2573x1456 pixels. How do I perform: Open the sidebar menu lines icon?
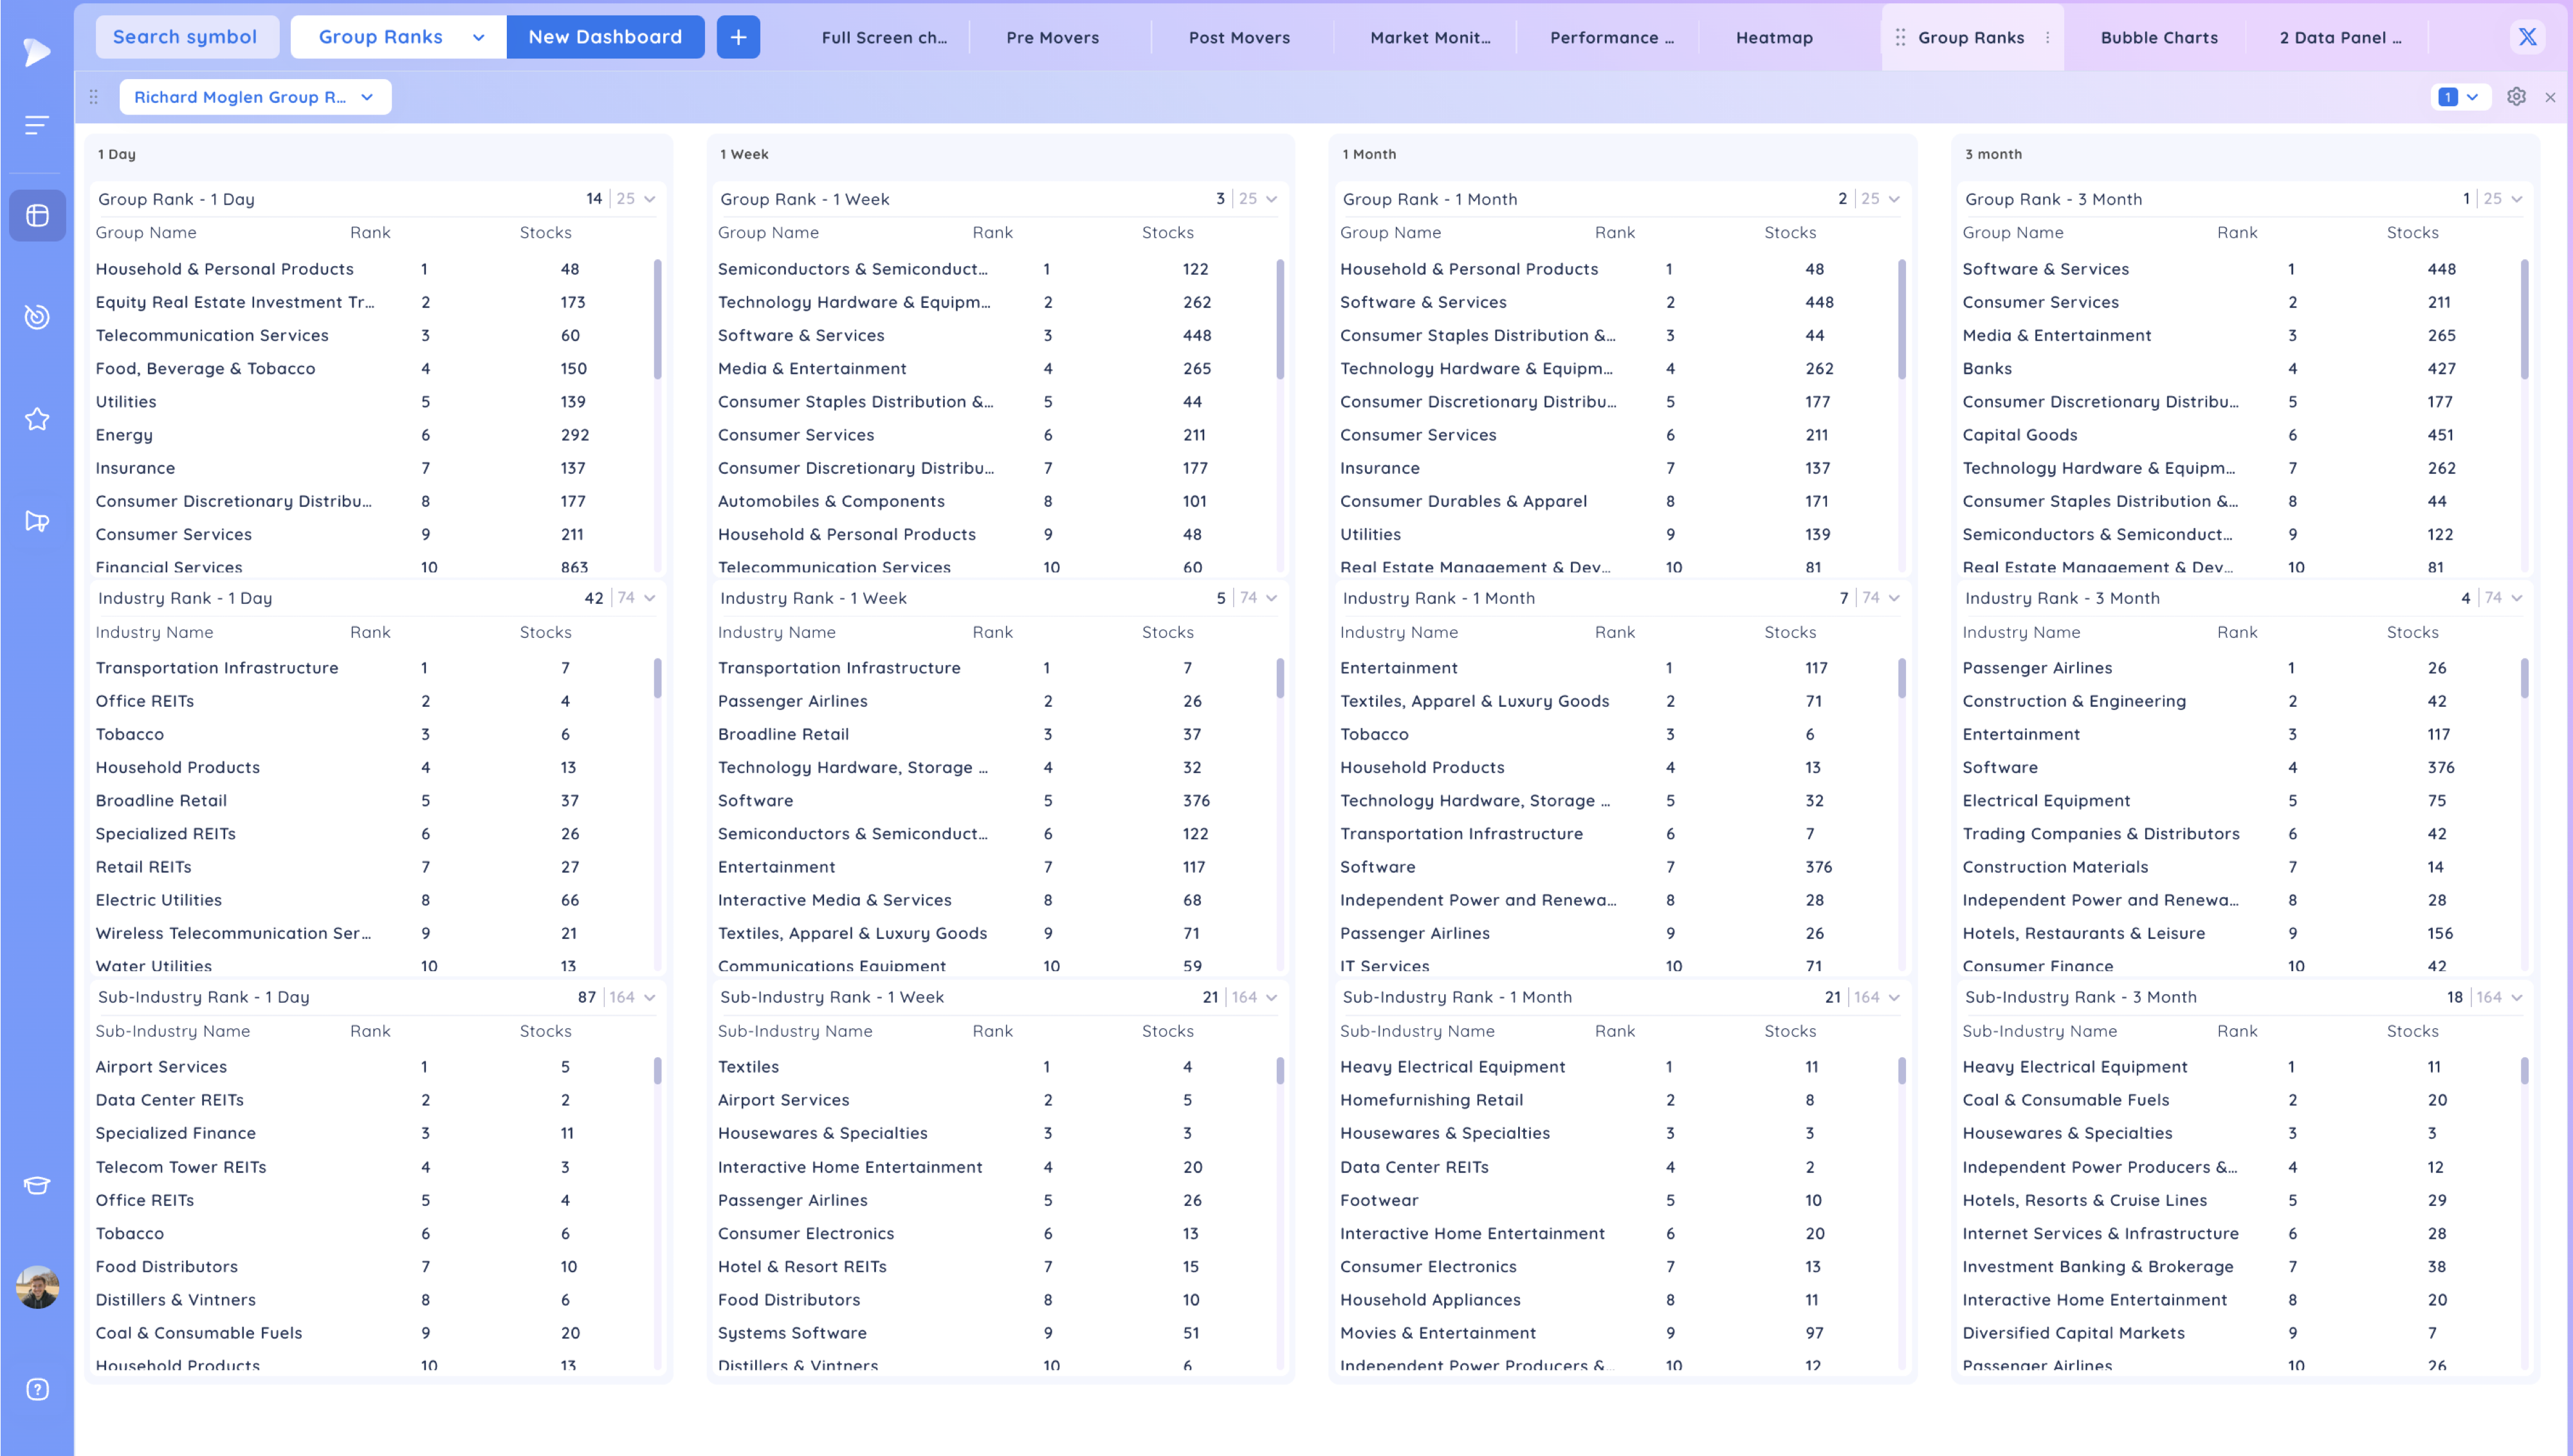(37, 125)
